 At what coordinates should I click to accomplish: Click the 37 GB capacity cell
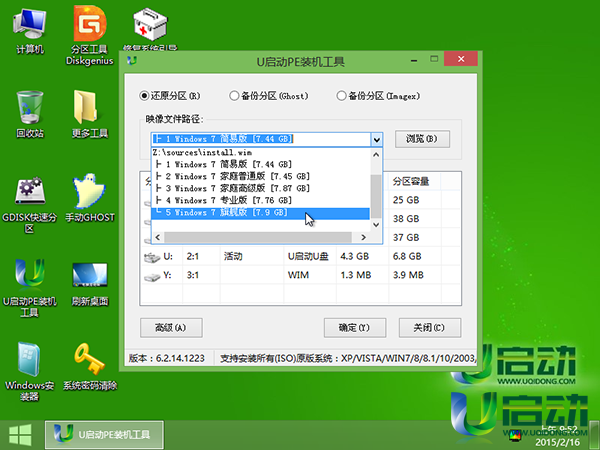pos(406,238)
